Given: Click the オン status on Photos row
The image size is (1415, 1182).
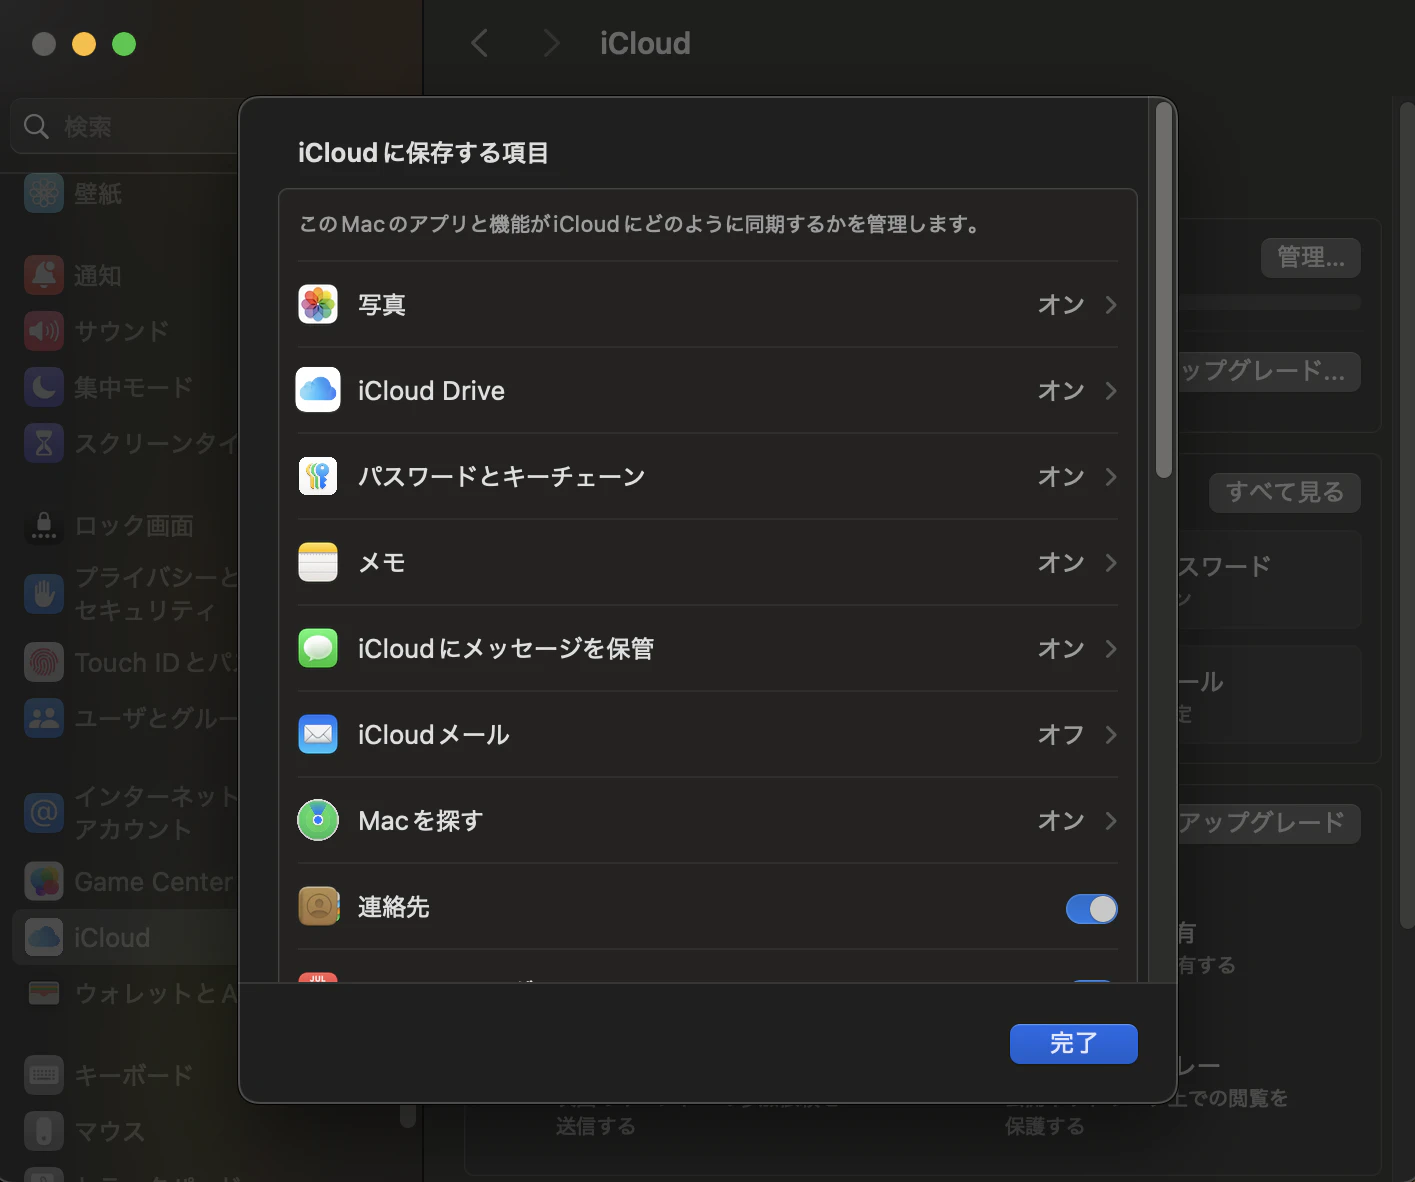Looking at the screenshot, I should (x=1061, y=304).
